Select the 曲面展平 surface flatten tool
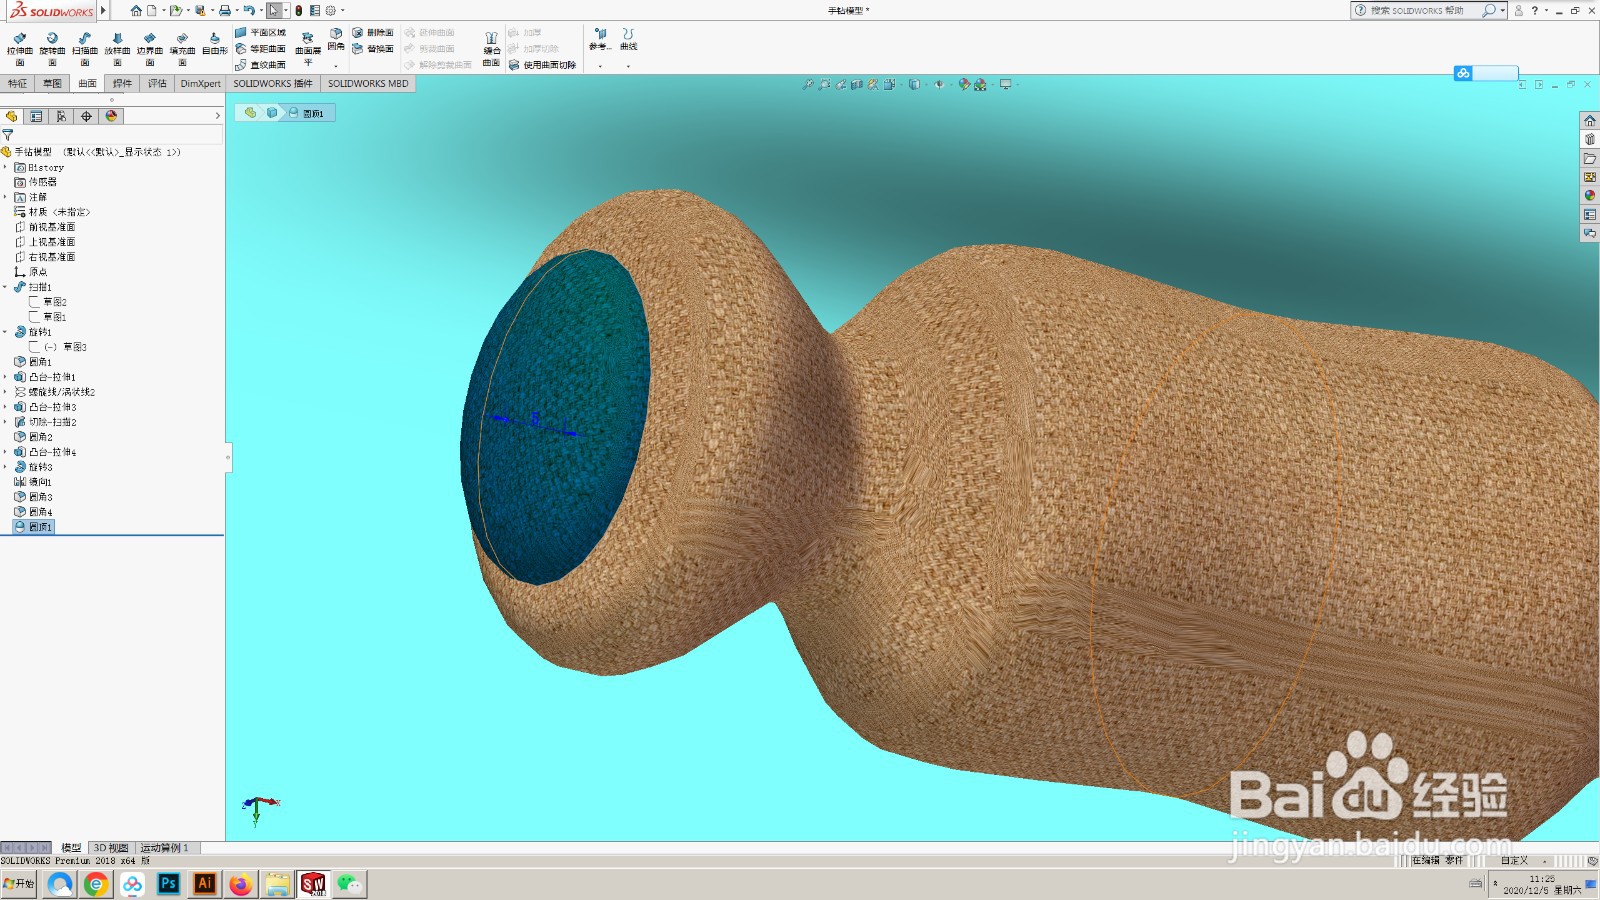This screenshot has height=900, width=1600. tap(308, 48)
